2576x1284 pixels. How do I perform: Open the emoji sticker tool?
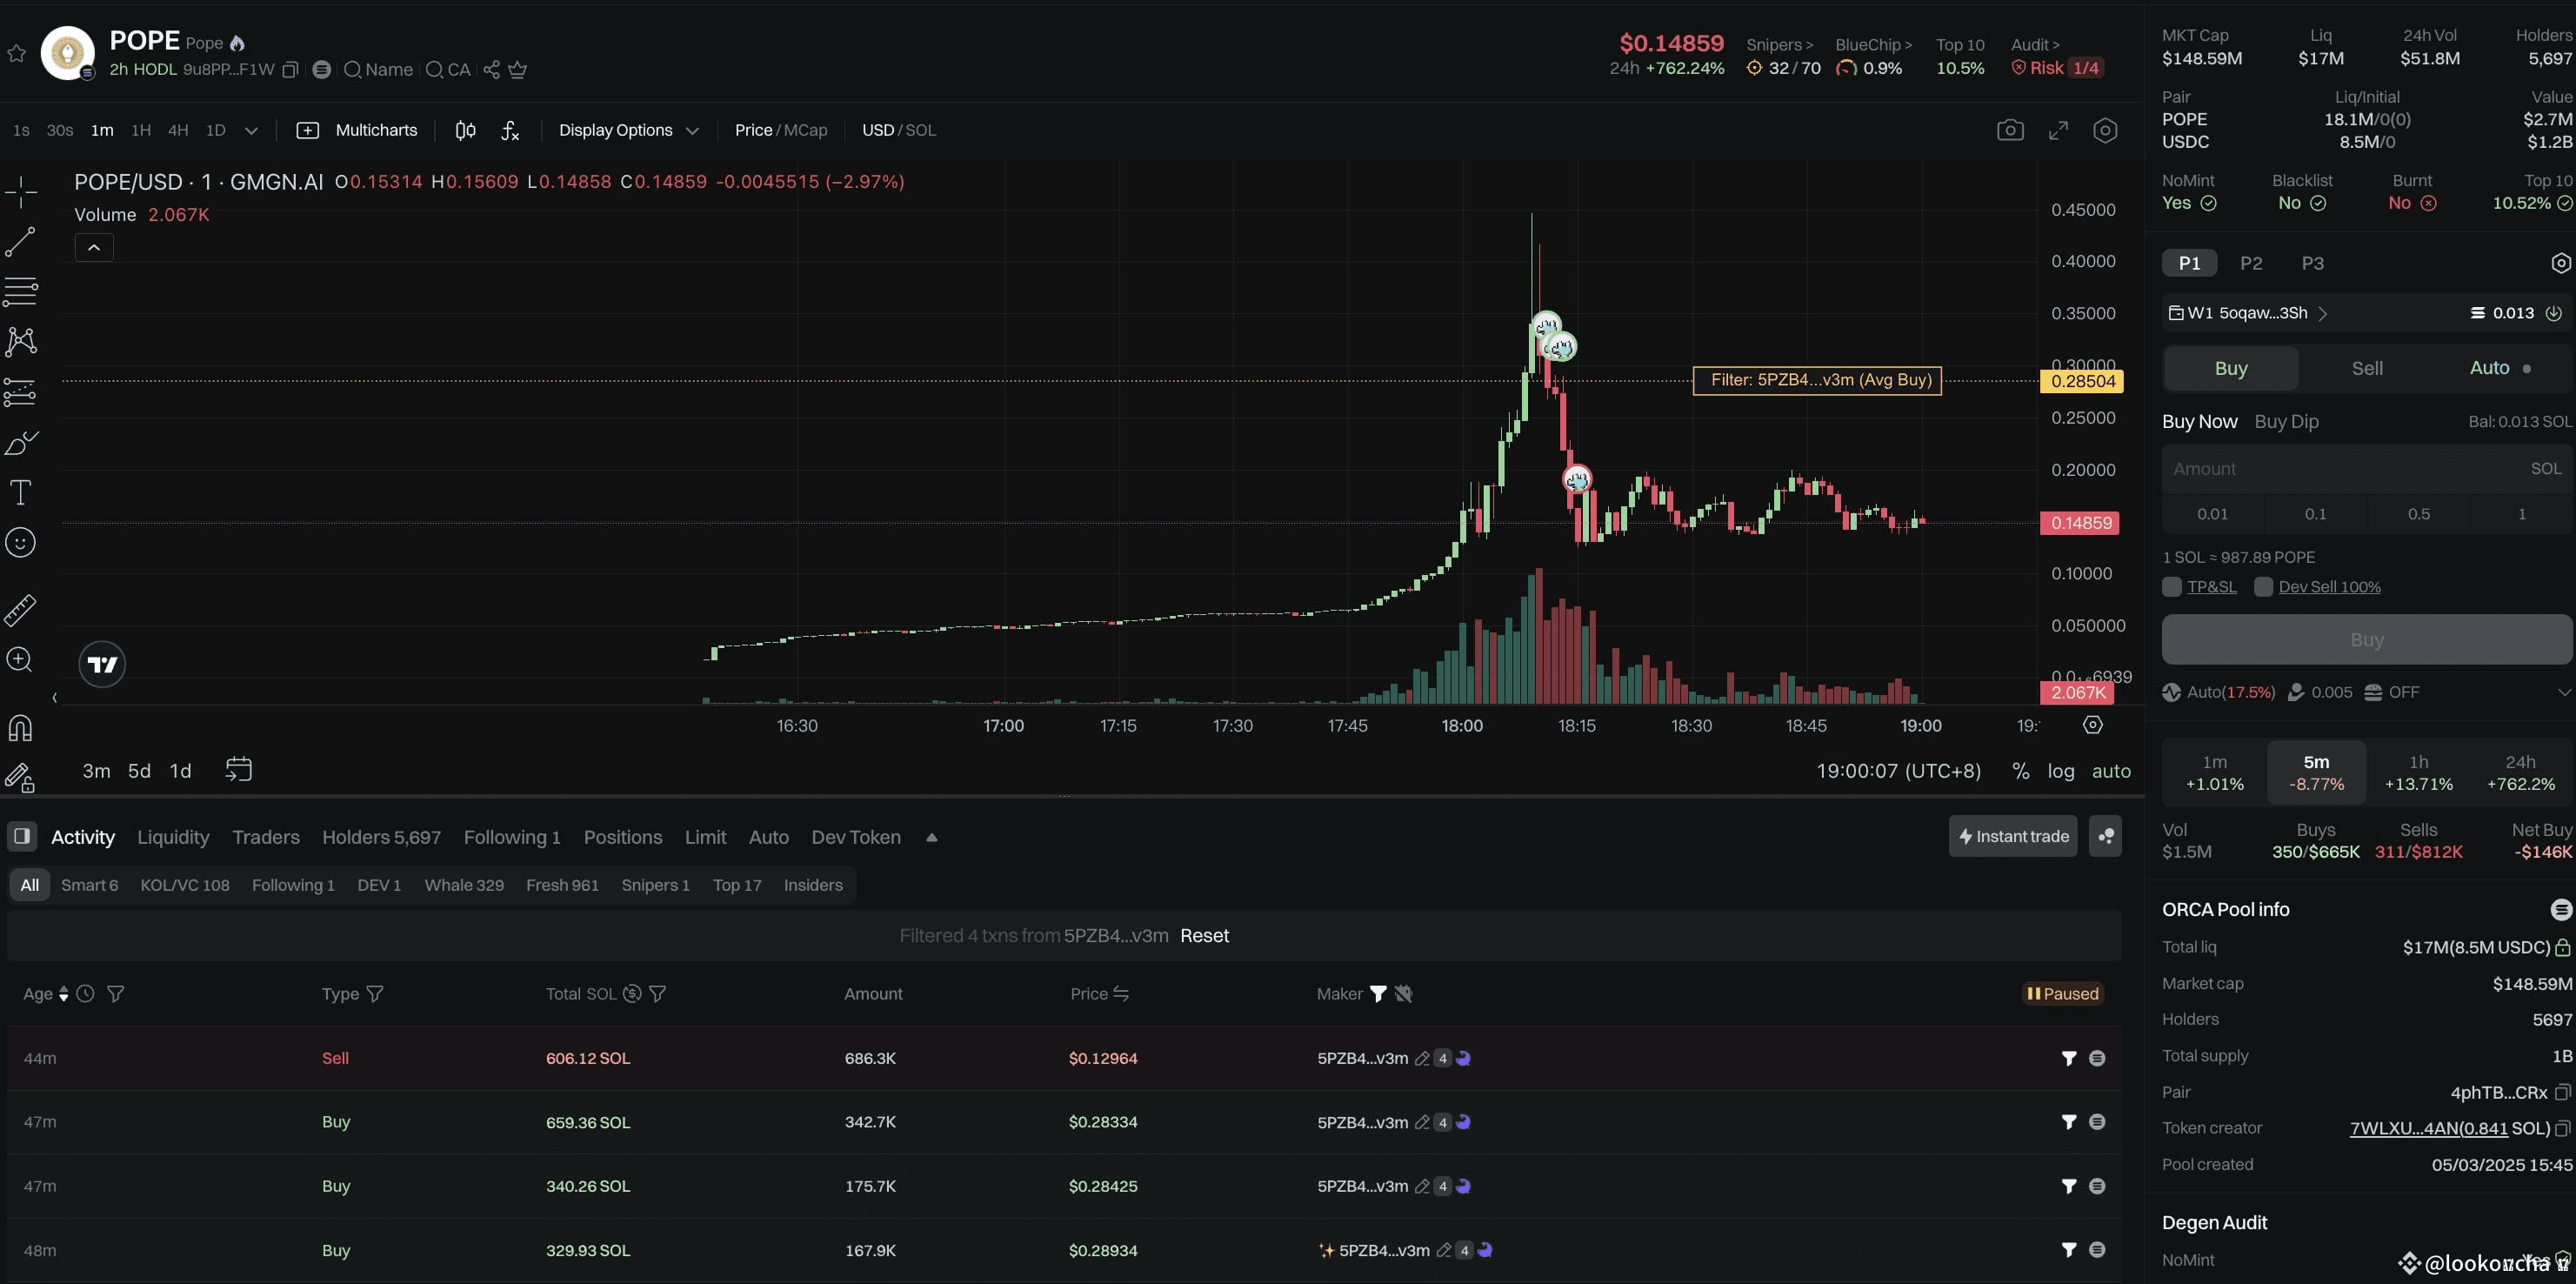tap(21, 542)
